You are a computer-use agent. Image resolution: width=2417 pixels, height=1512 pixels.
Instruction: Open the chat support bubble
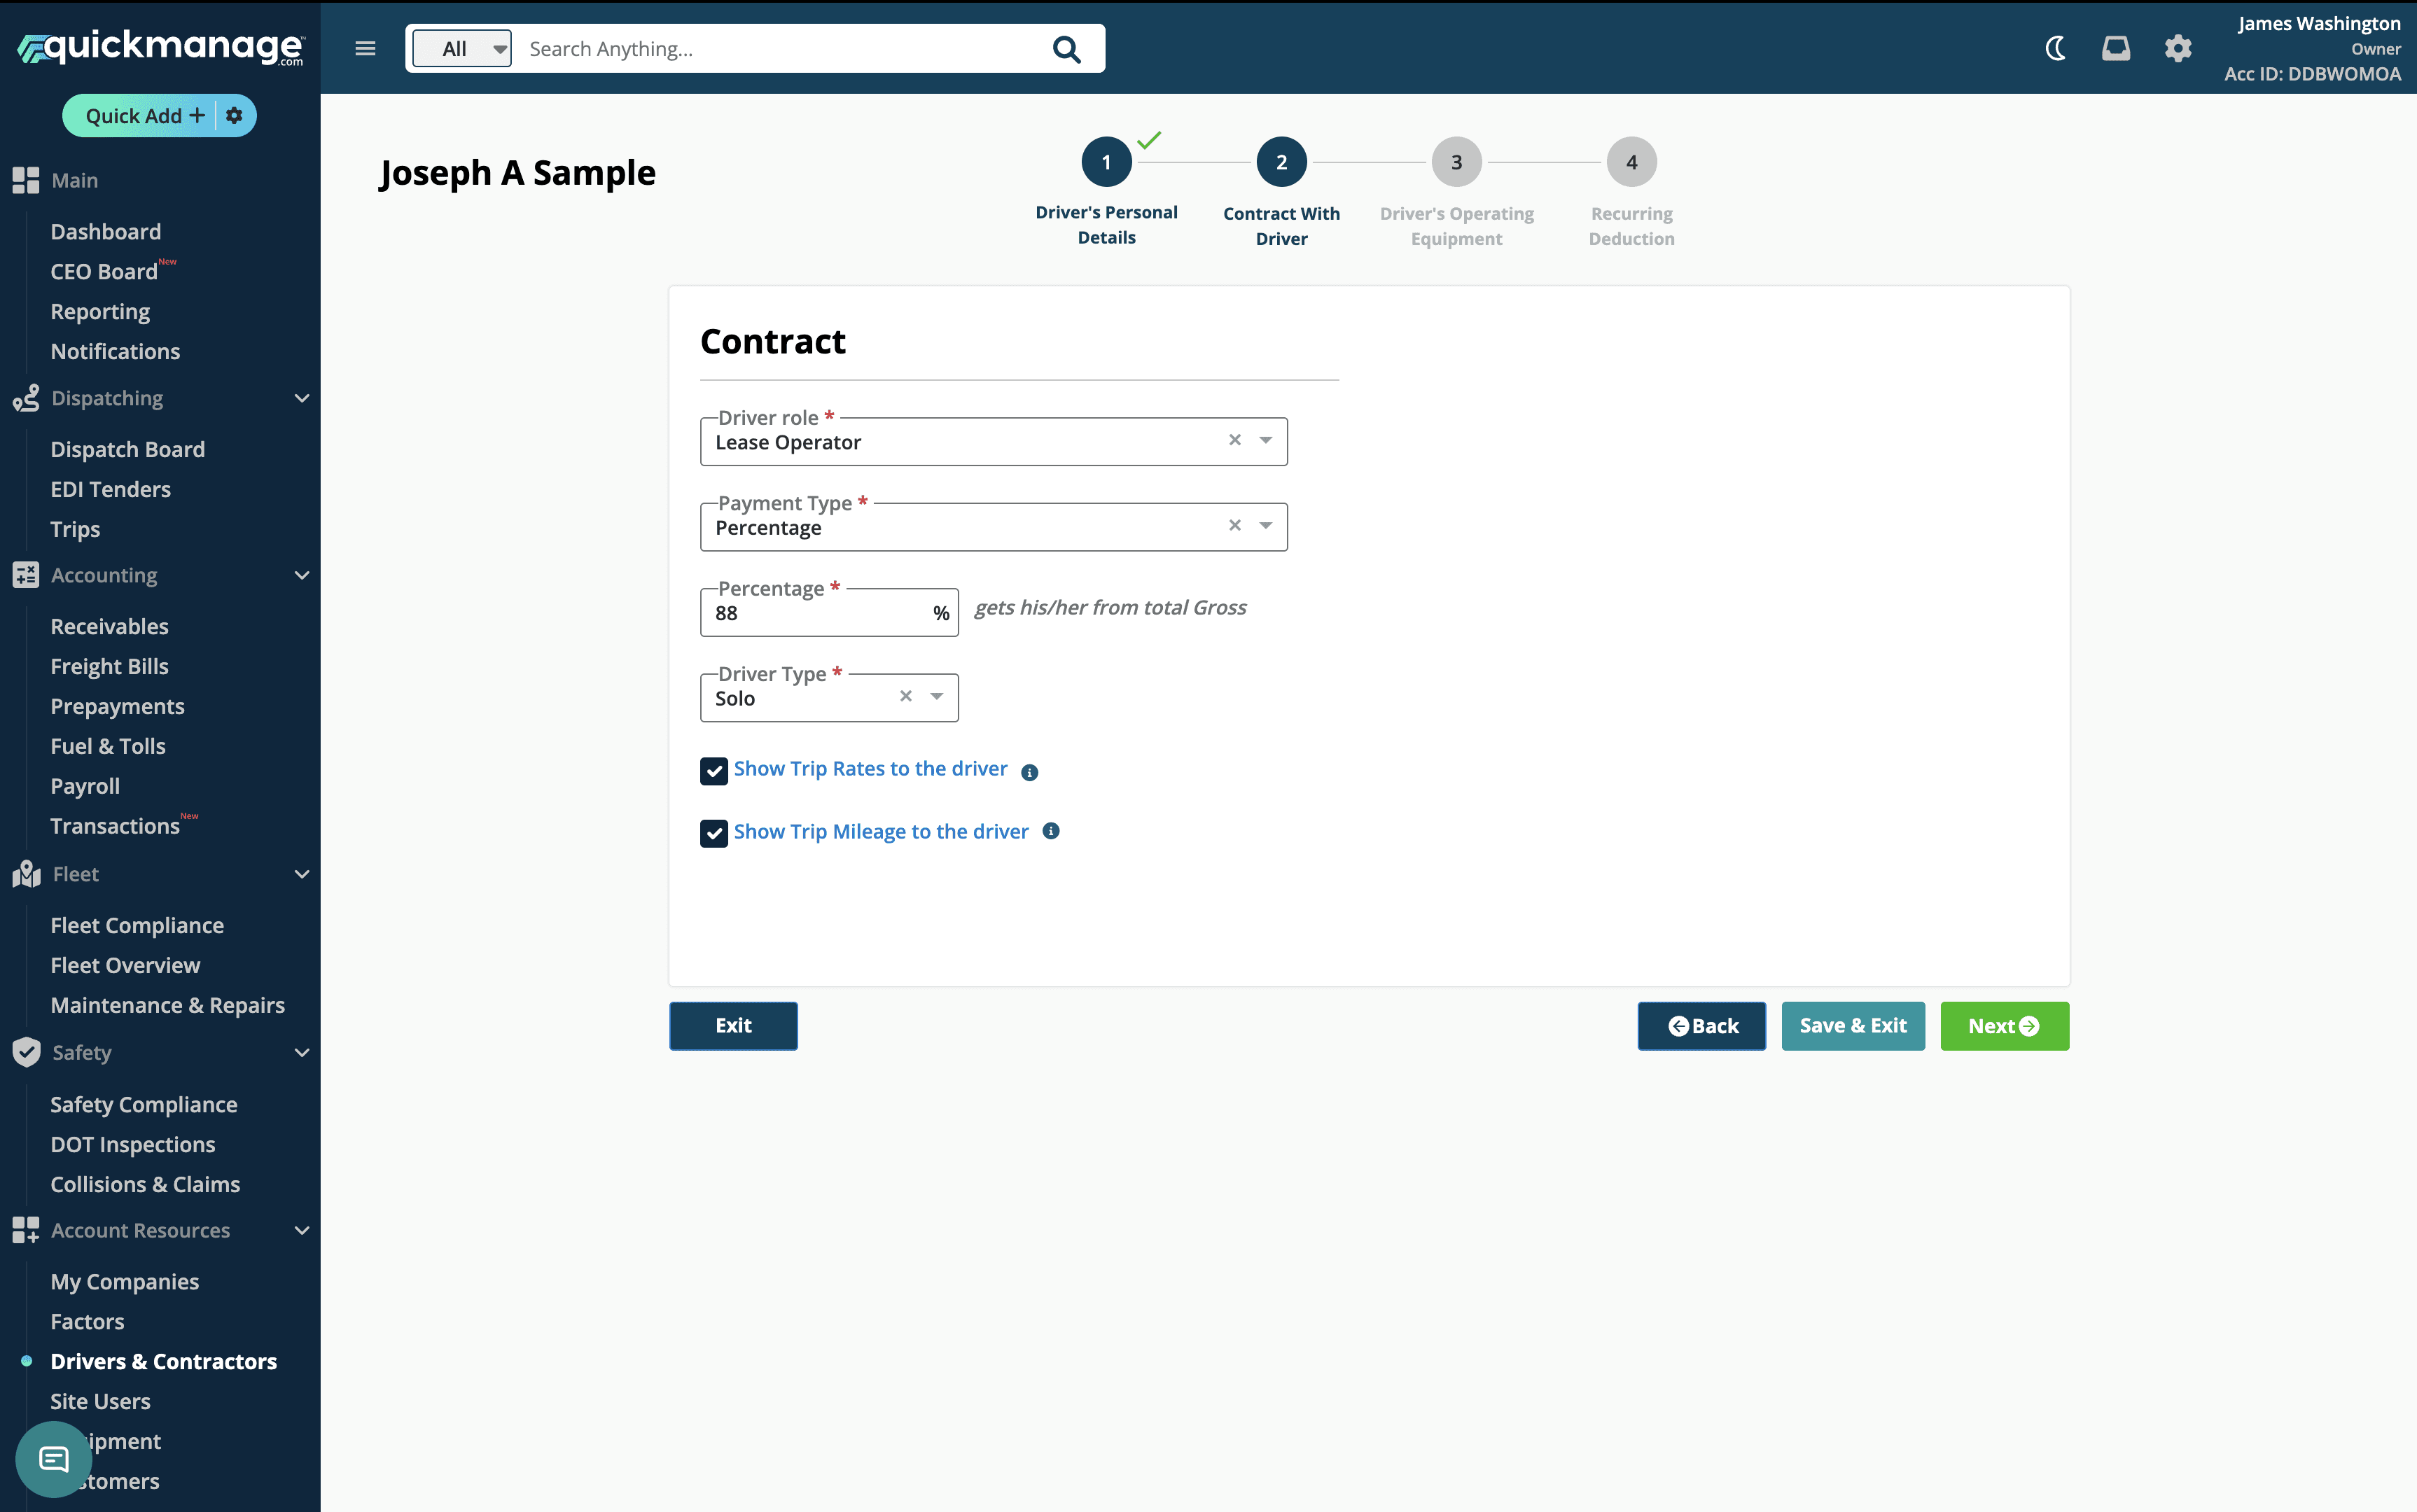click(53, 1459)
